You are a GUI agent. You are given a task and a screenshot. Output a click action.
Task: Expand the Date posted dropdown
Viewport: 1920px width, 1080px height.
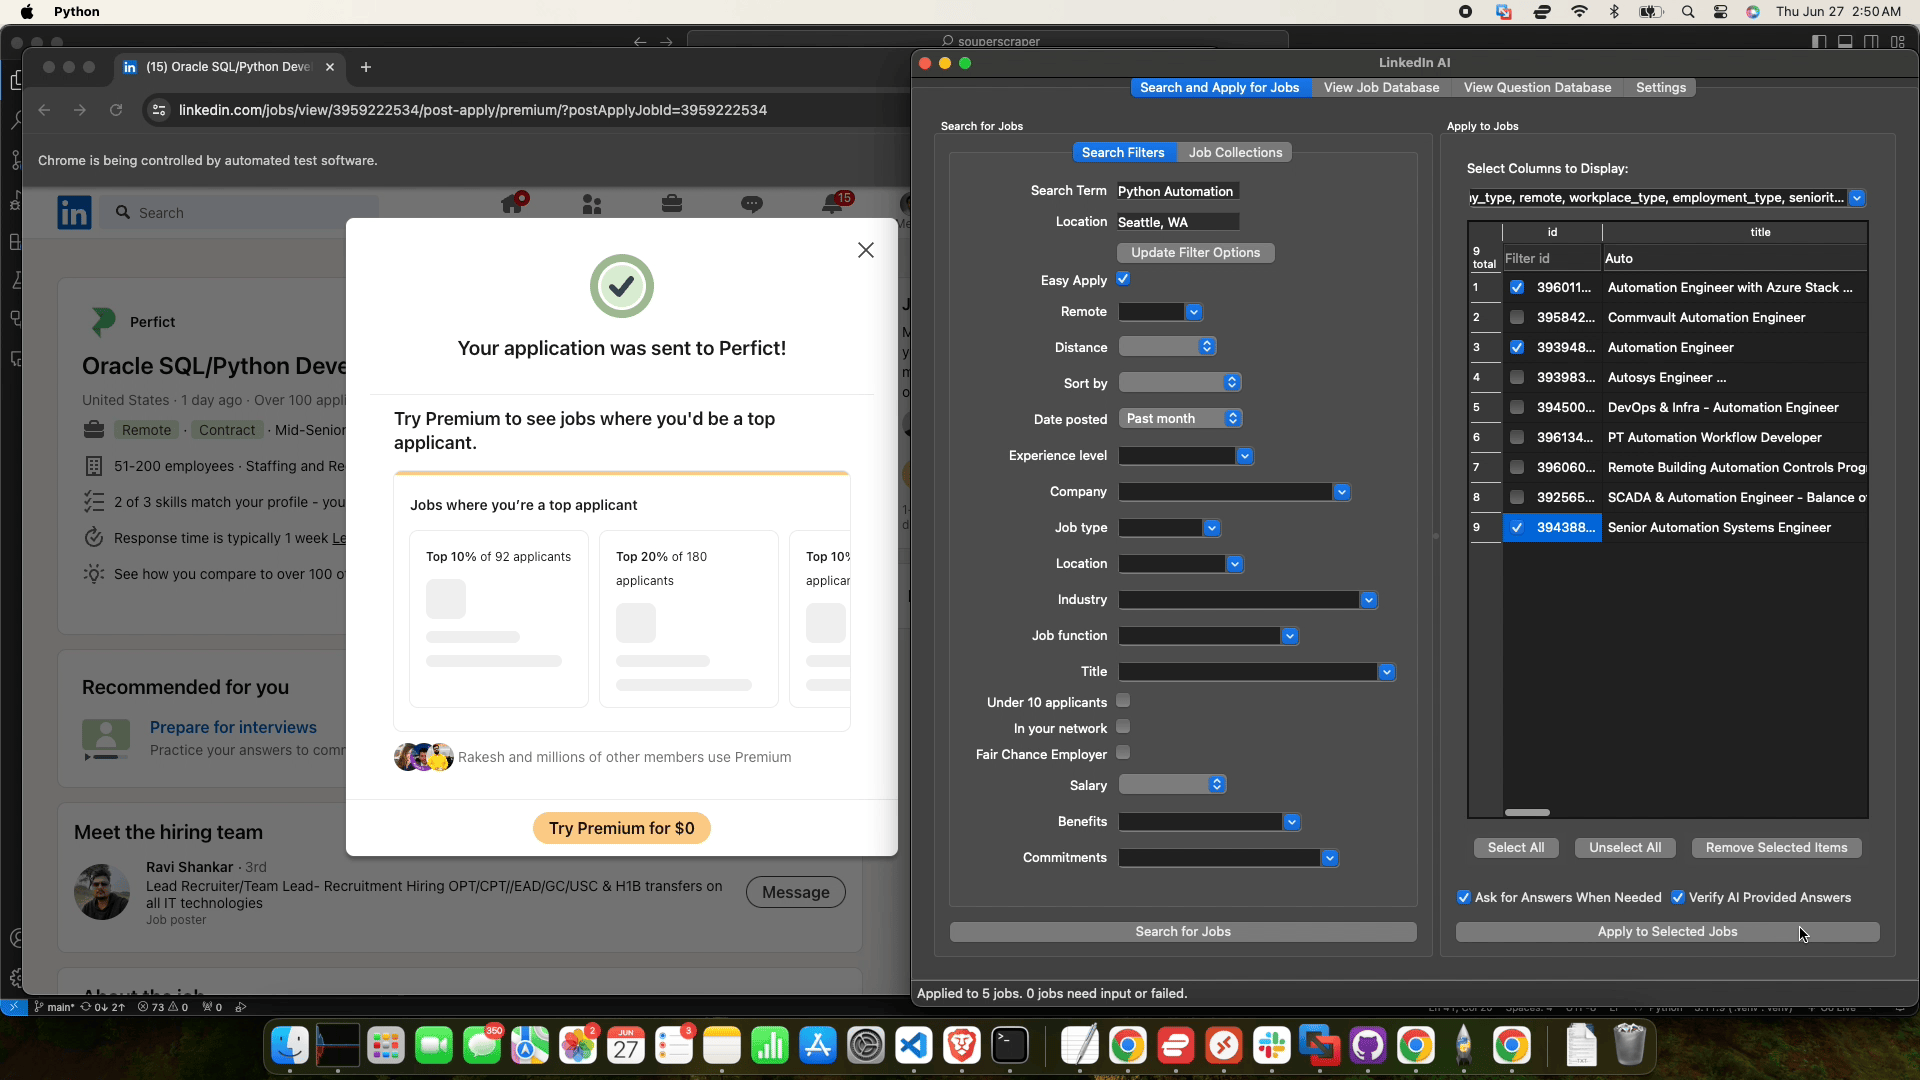(1181, 418)
